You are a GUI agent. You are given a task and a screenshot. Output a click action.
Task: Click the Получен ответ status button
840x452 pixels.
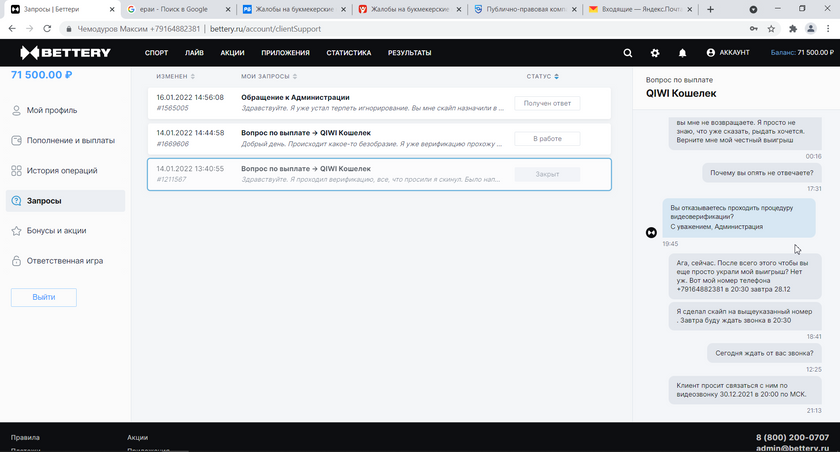(547, 103)
